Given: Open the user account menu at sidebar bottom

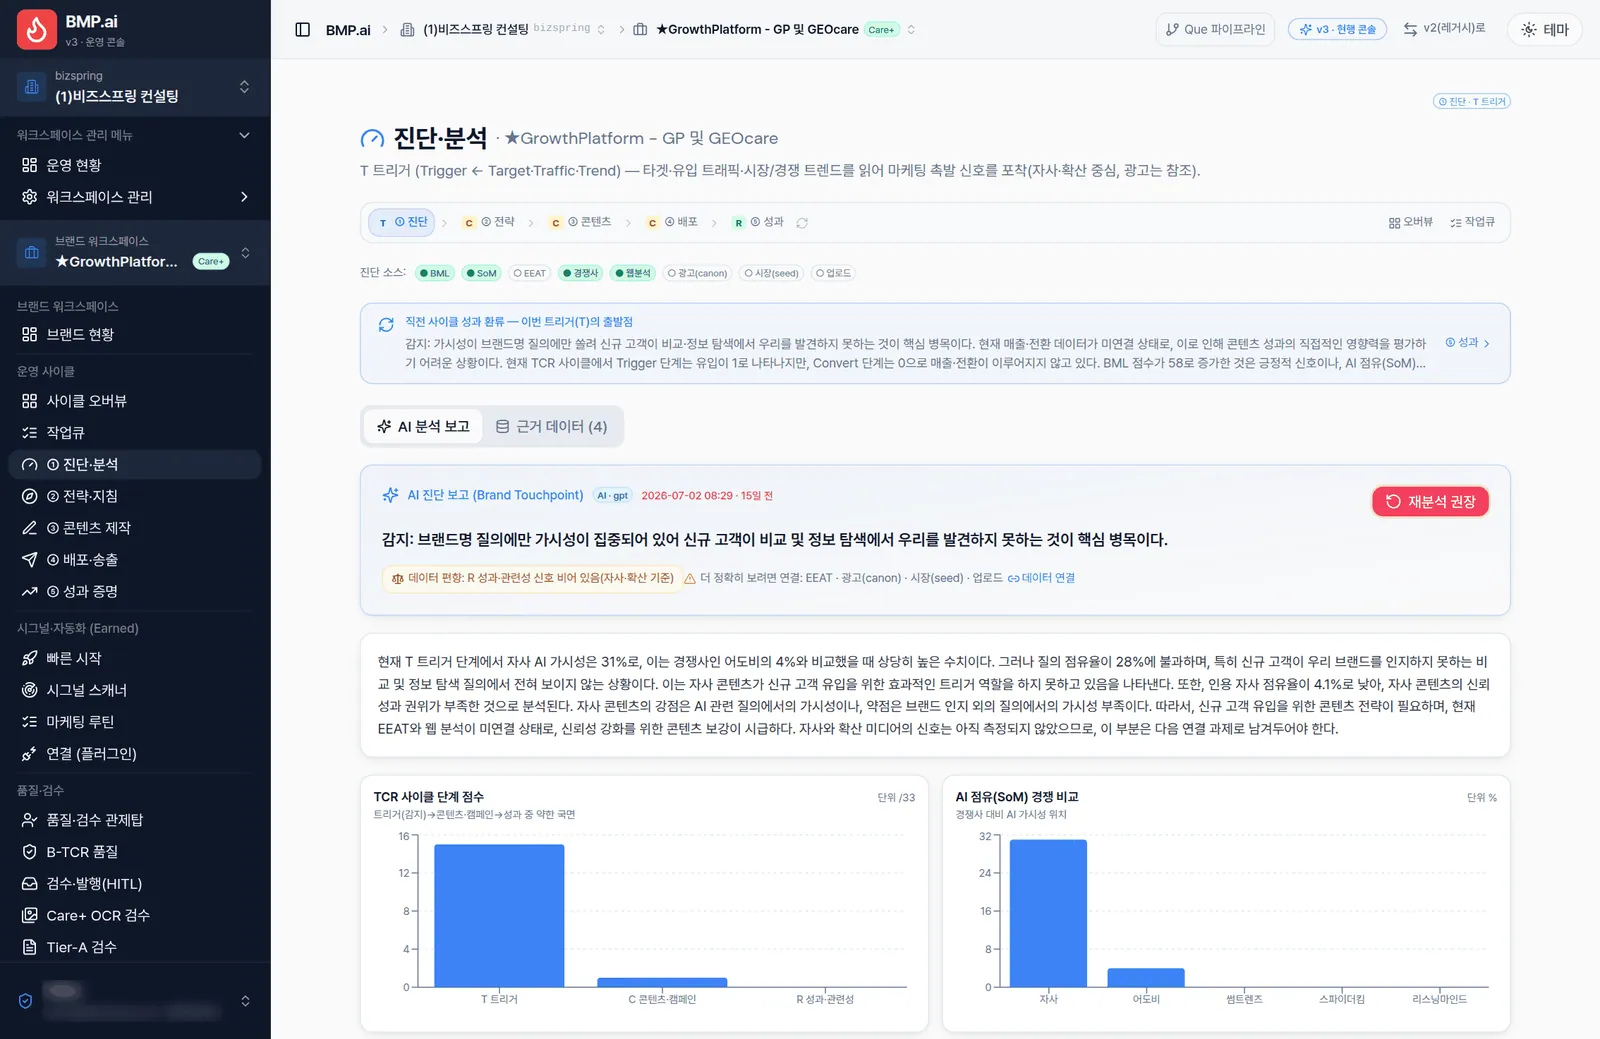Looking at the screenshot, I should click(135, 1001).
